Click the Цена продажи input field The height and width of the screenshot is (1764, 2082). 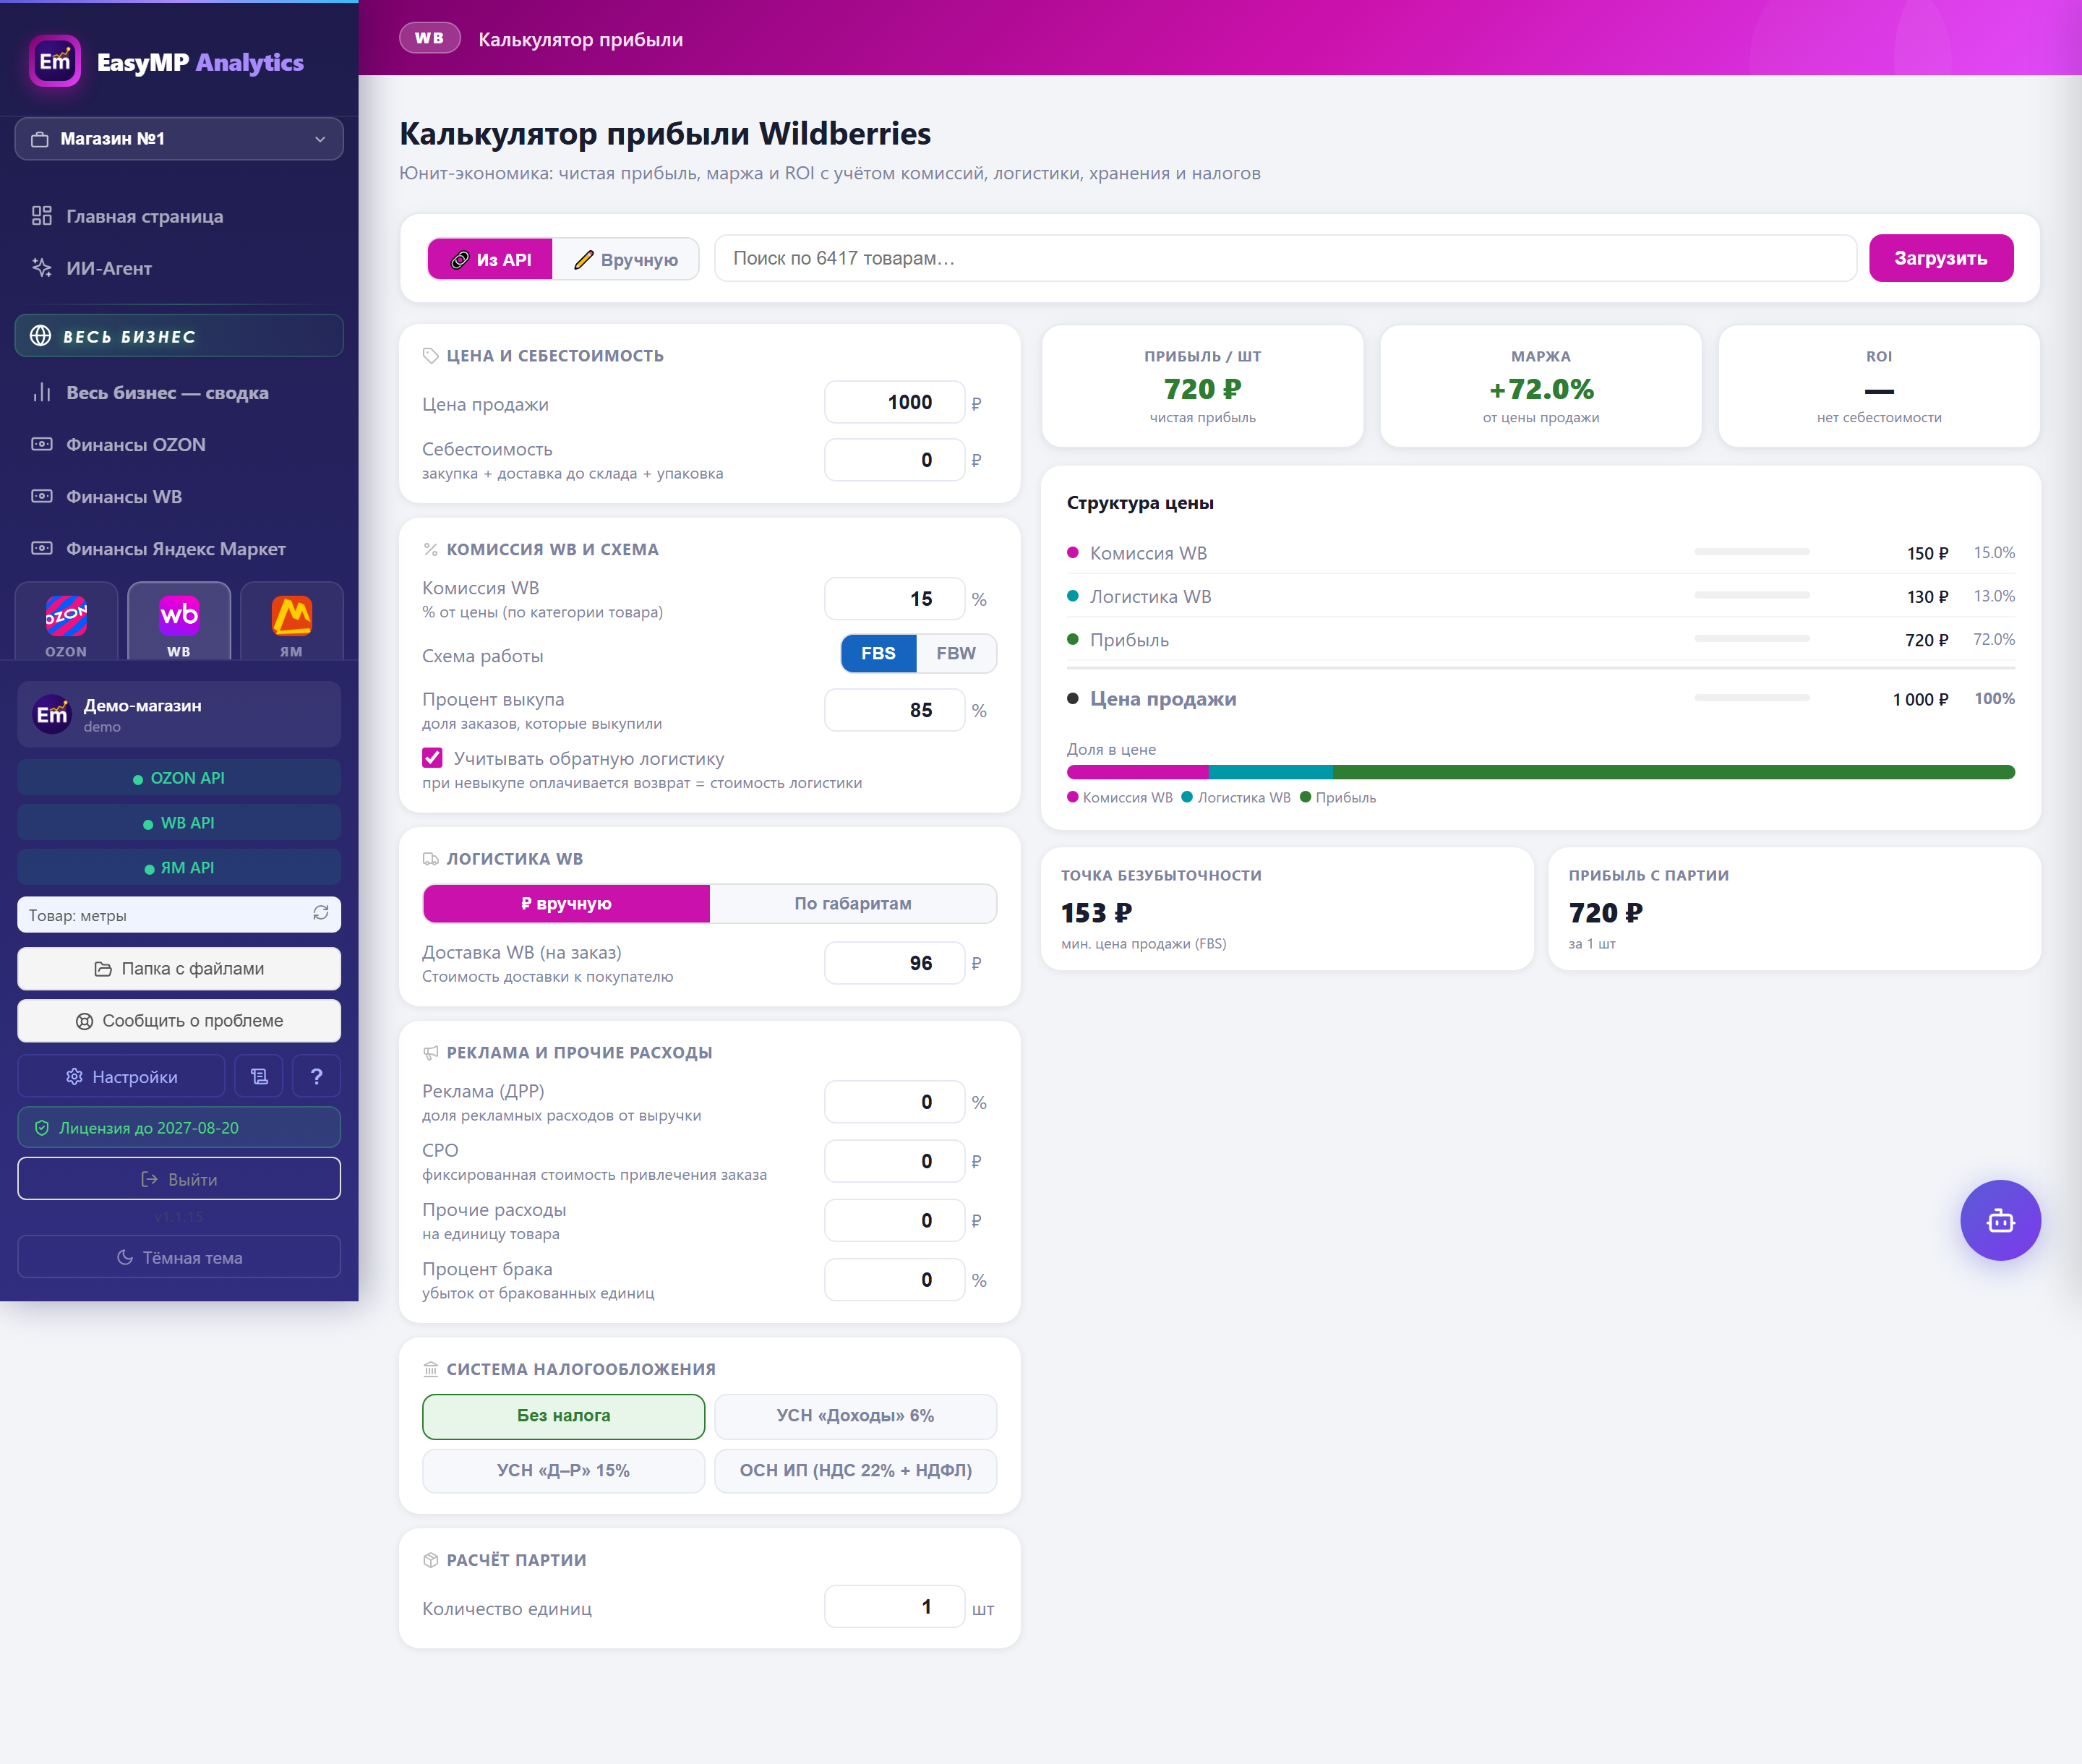895,403
